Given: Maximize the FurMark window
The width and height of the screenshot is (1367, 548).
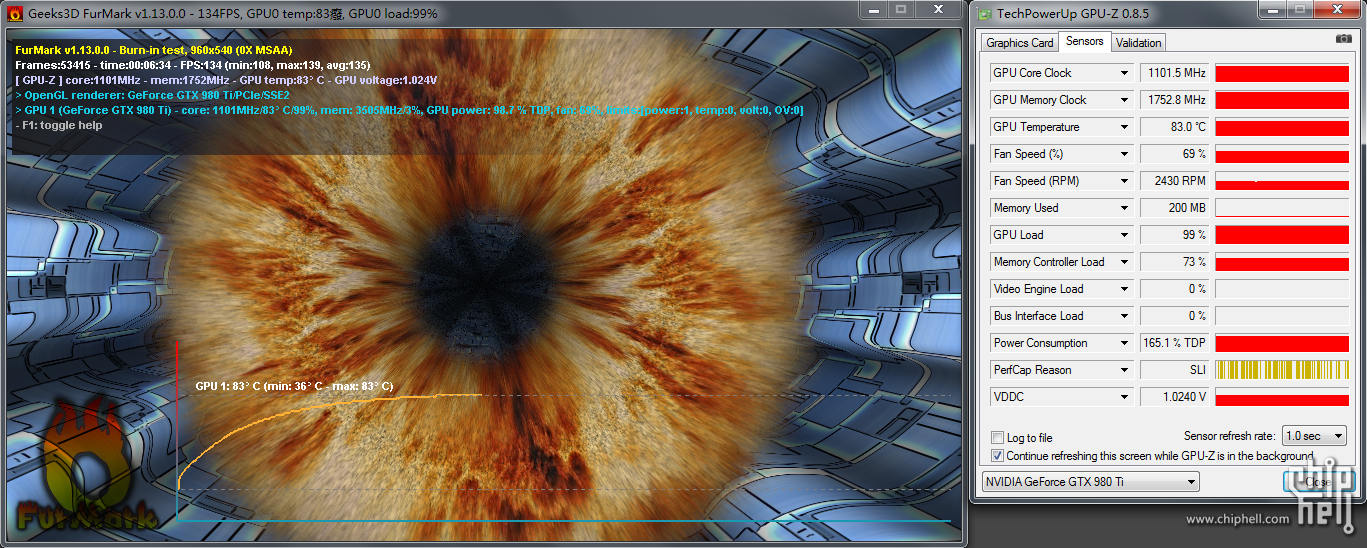Looking at the screenshot, I should [901, 9].
